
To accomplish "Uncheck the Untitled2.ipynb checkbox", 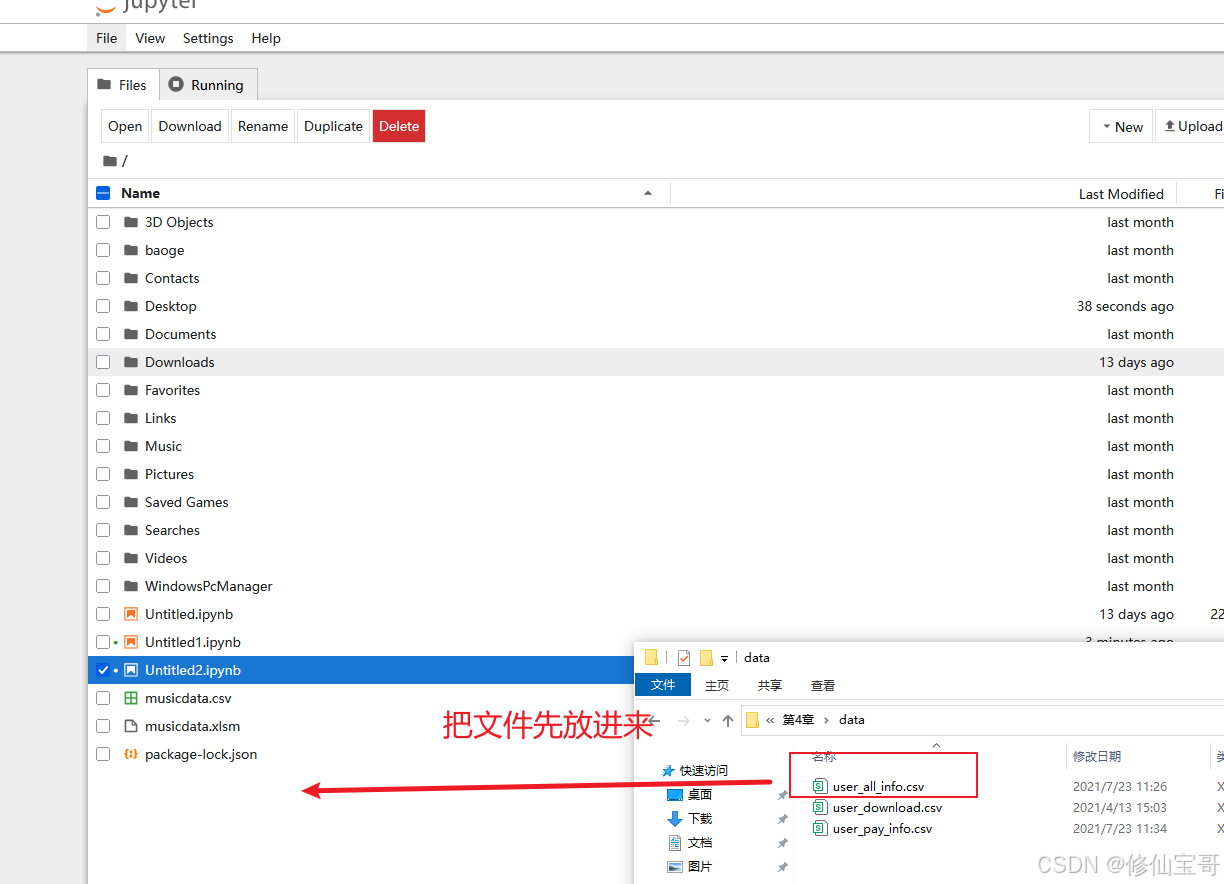I will point(102,670).
